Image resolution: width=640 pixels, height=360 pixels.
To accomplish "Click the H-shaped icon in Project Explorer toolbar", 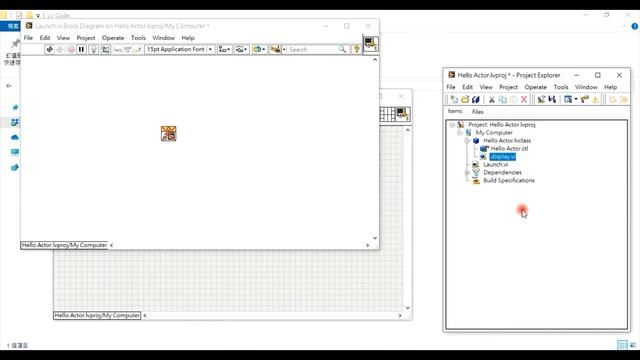I will 552,99.
